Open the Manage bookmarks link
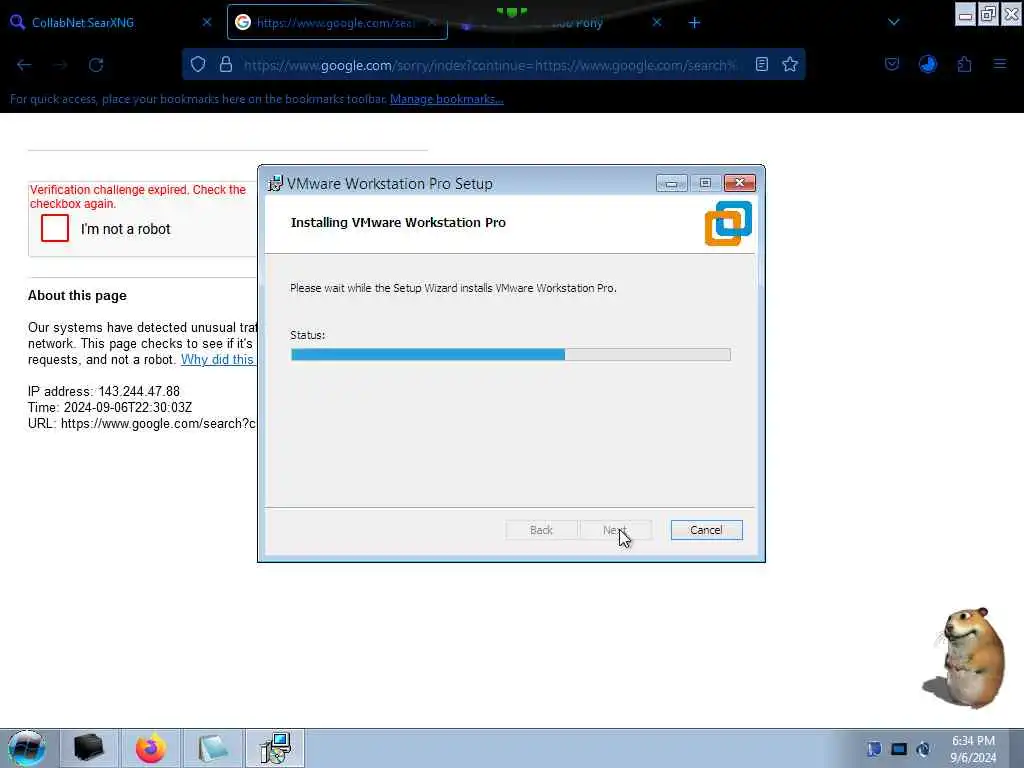 447,99
